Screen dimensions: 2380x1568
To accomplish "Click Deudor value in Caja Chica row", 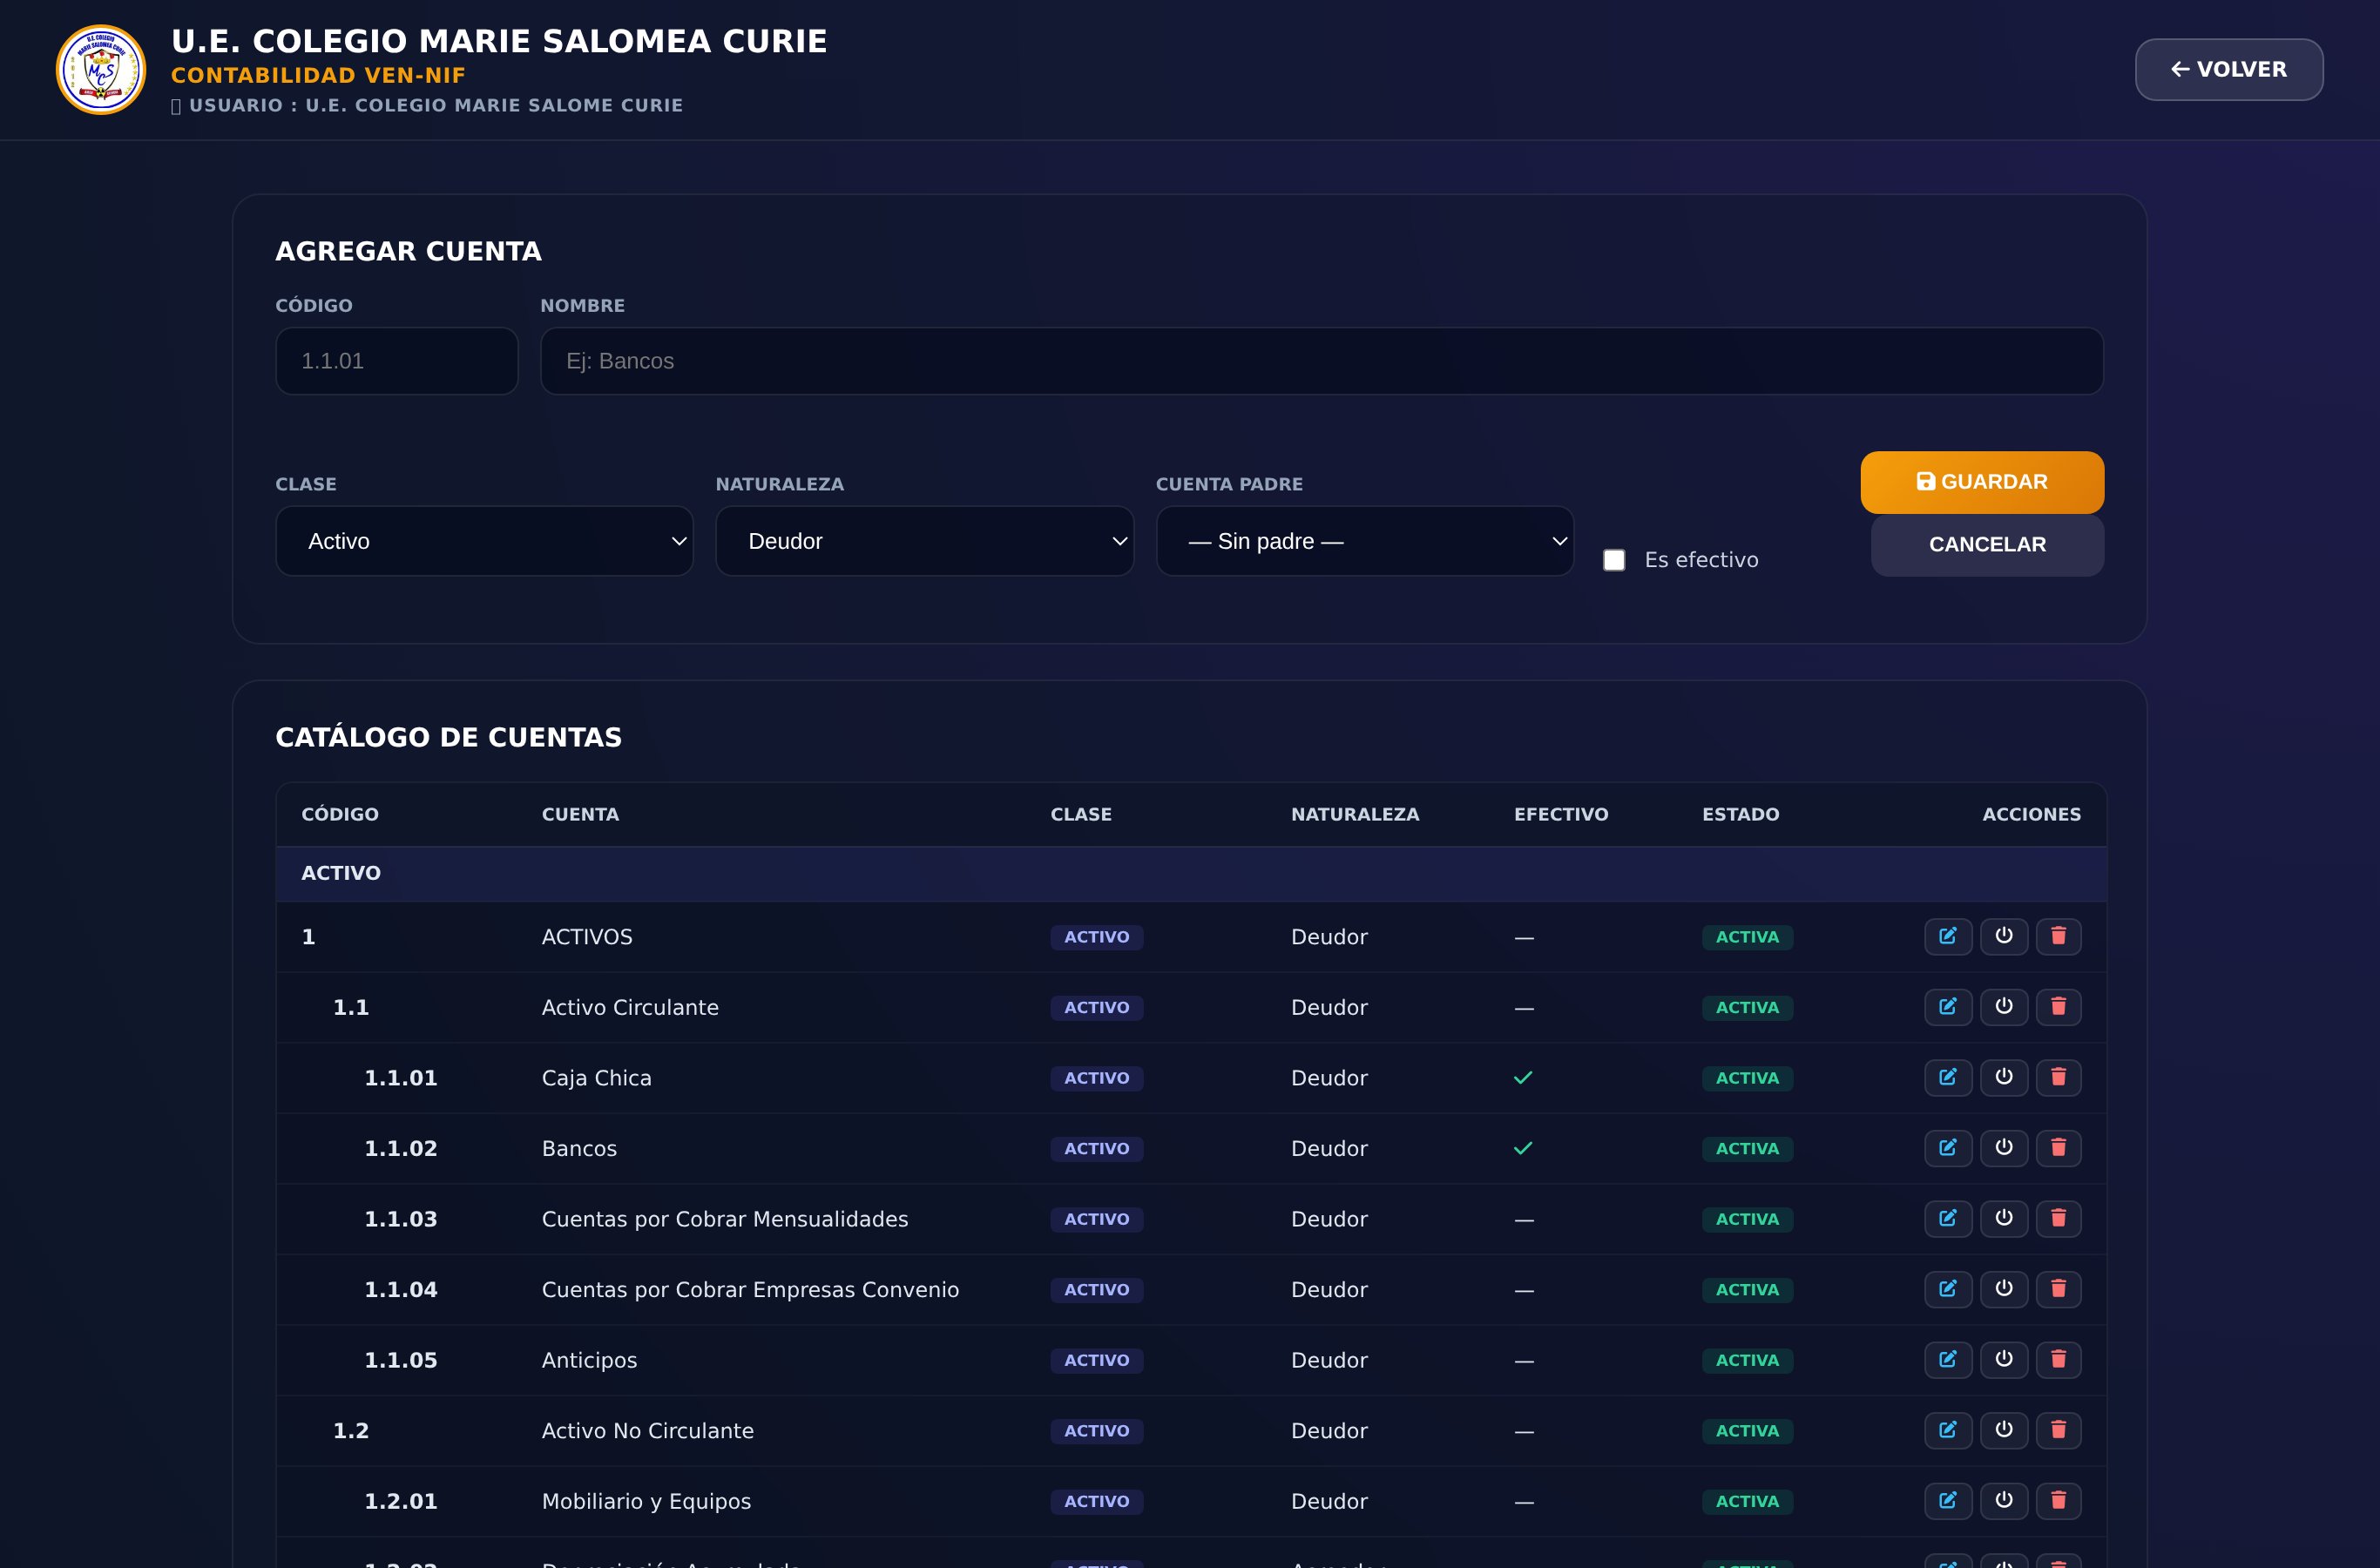I will tap(1329, 1078).
